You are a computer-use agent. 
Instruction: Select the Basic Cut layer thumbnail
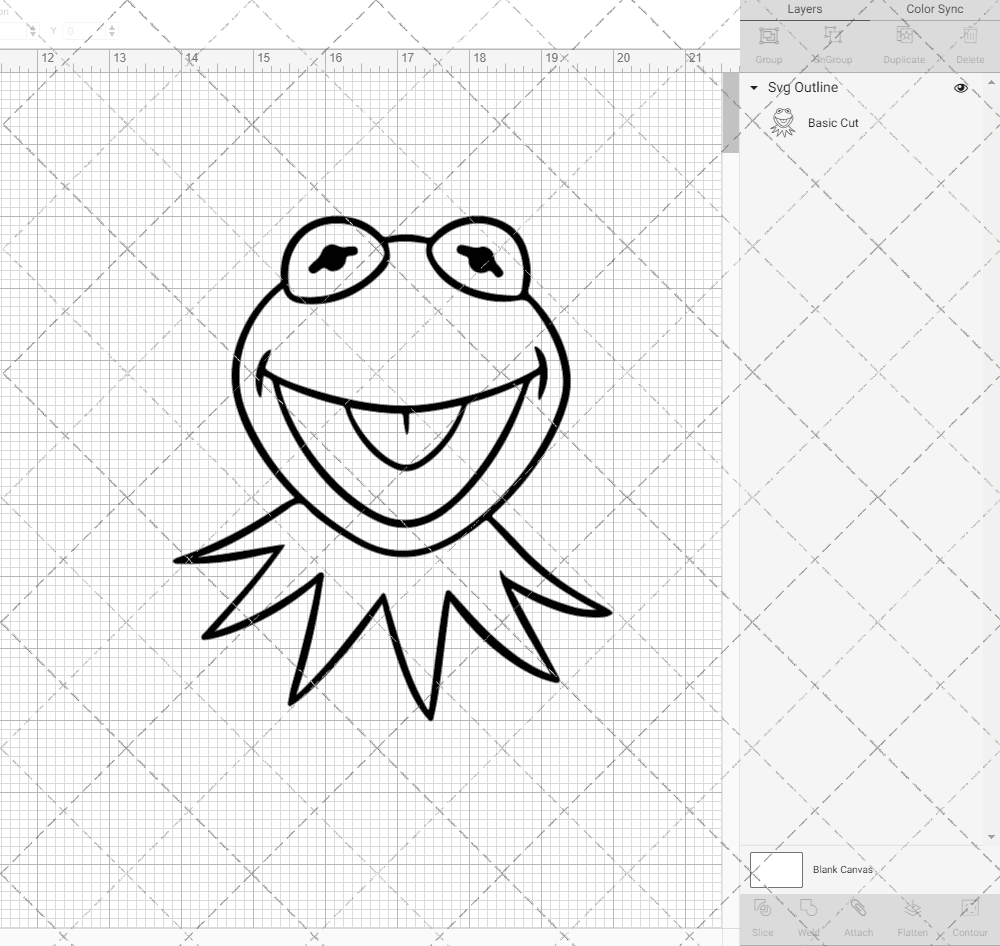(x=783, y=122)
